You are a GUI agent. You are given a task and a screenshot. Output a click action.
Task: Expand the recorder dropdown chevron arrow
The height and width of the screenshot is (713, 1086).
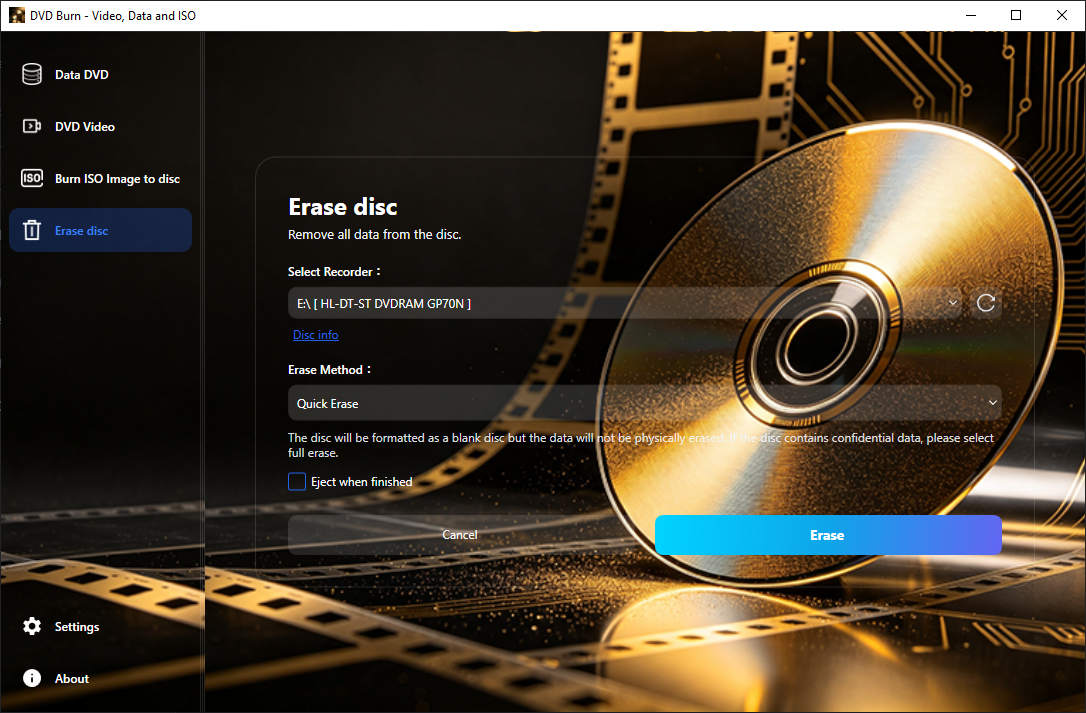tap(952, 303)
